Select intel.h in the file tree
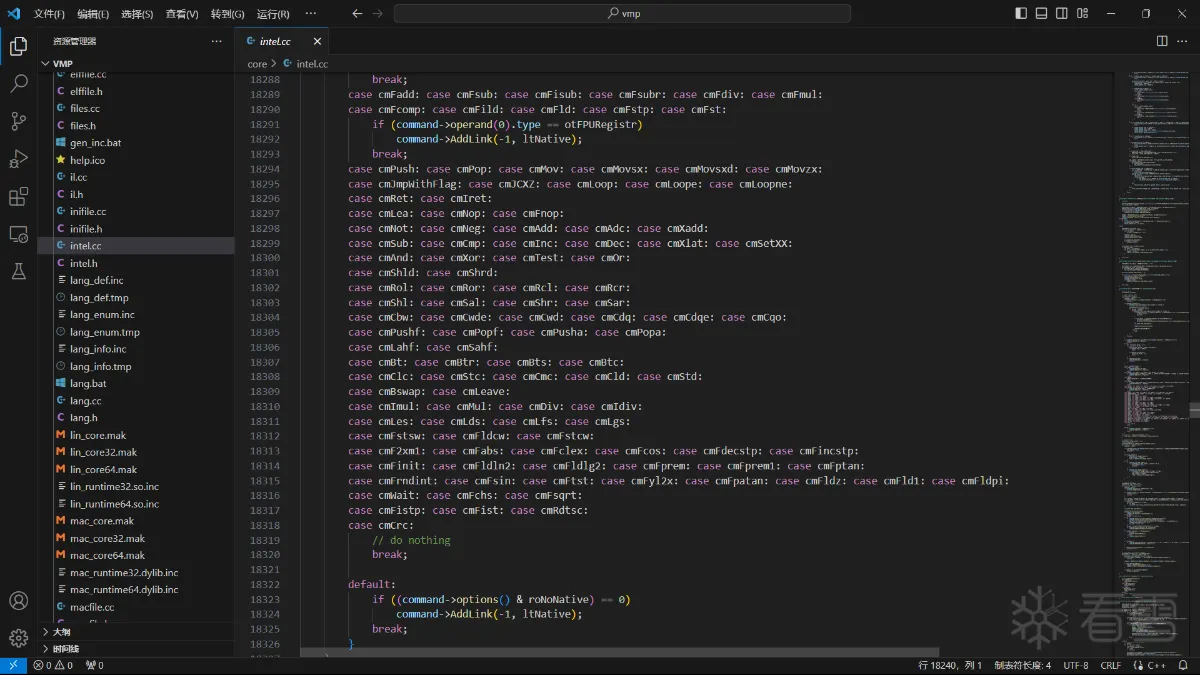This screenshot has width=1200, height=675. pyautogui.click(x=136, y=263)
